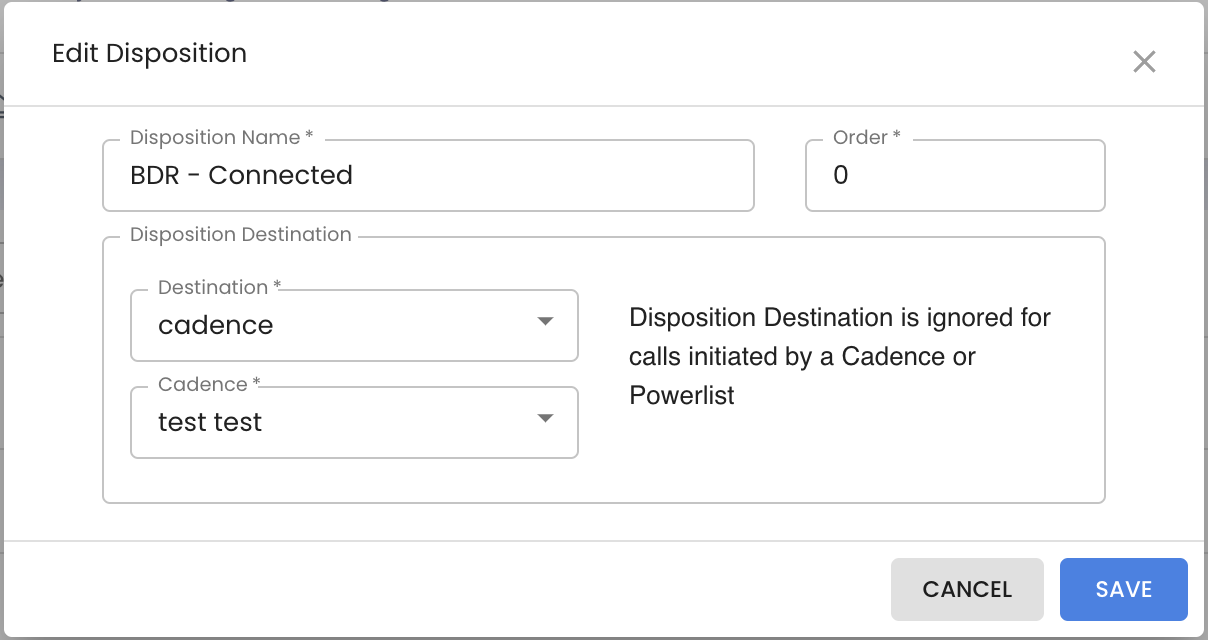This screenshot has height=640, width=1208.
Task: Close the Edit Disposition dialog with X
Action: point(1144,62)
